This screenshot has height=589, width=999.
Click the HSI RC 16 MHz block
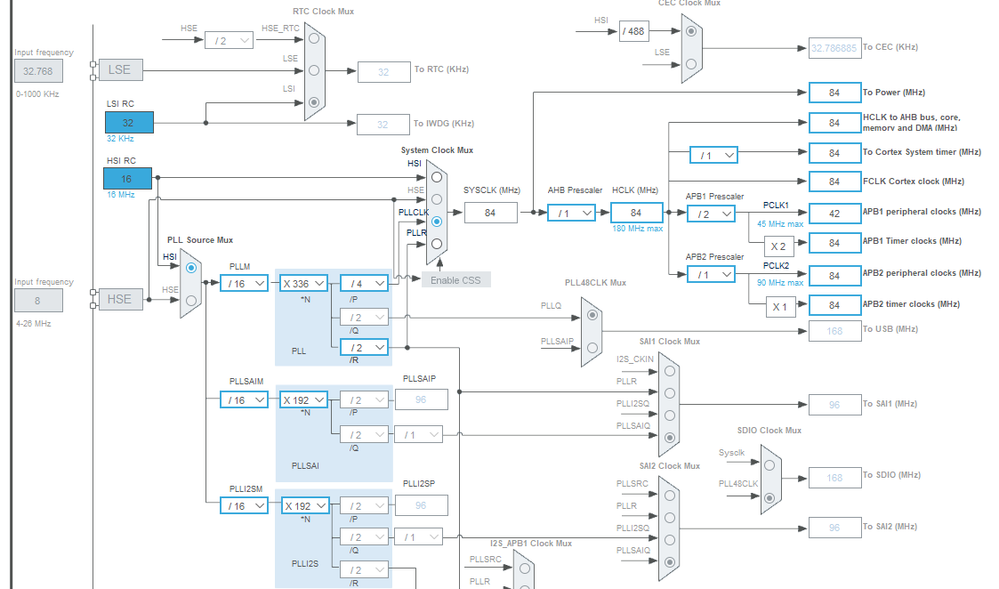click(127, 178)
